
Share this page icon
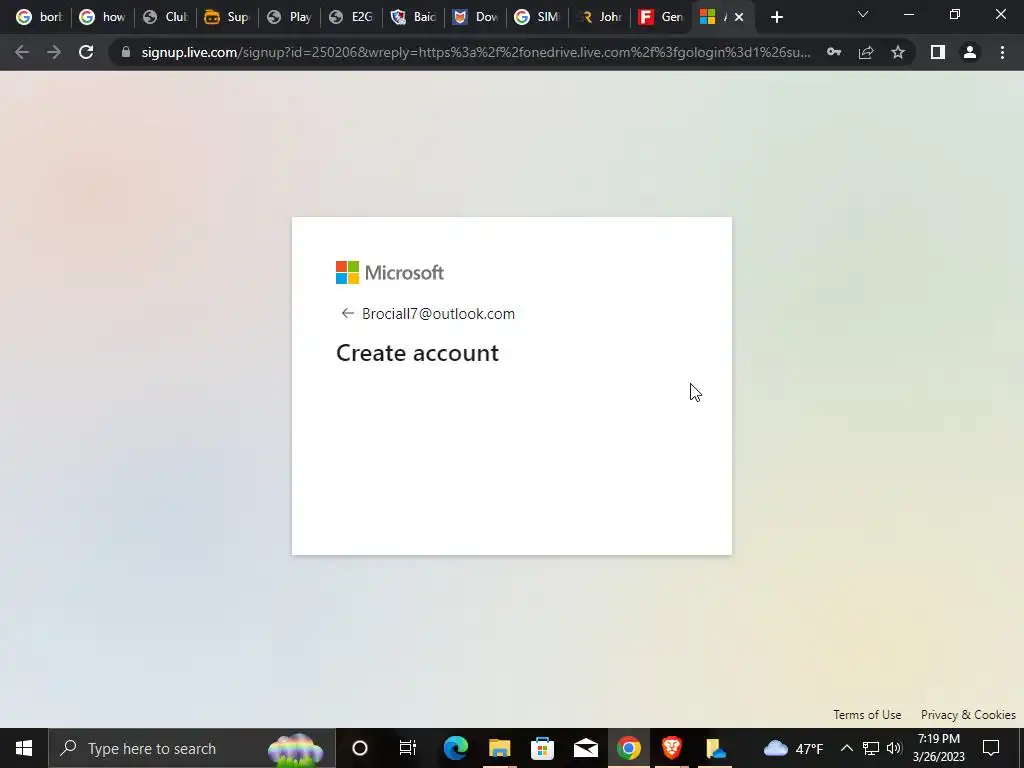pyautogui.click(x=866, y=52)
